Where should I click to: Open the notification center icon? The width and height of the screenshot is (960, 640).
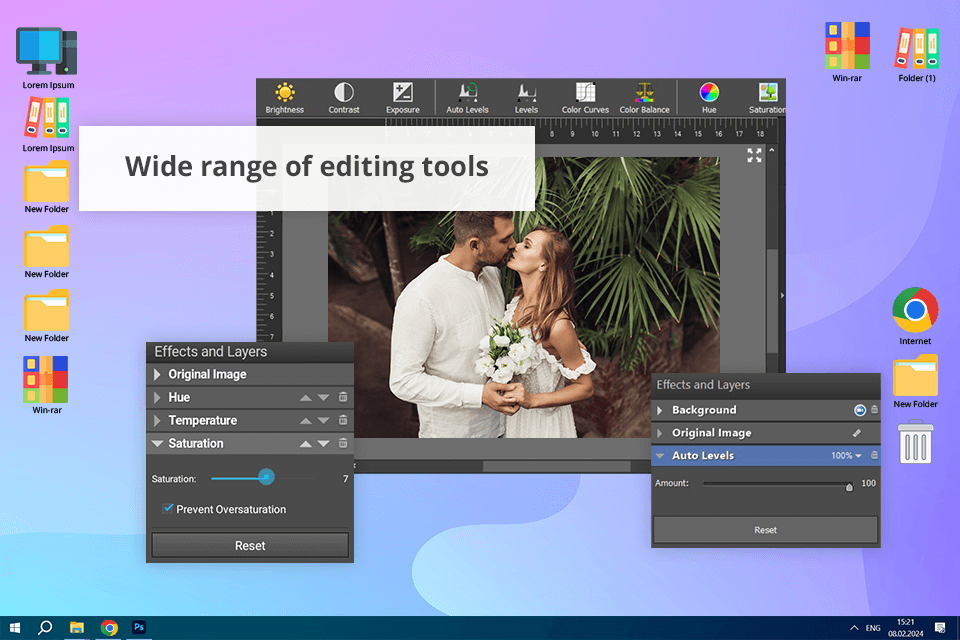click(x=940, y=628)
